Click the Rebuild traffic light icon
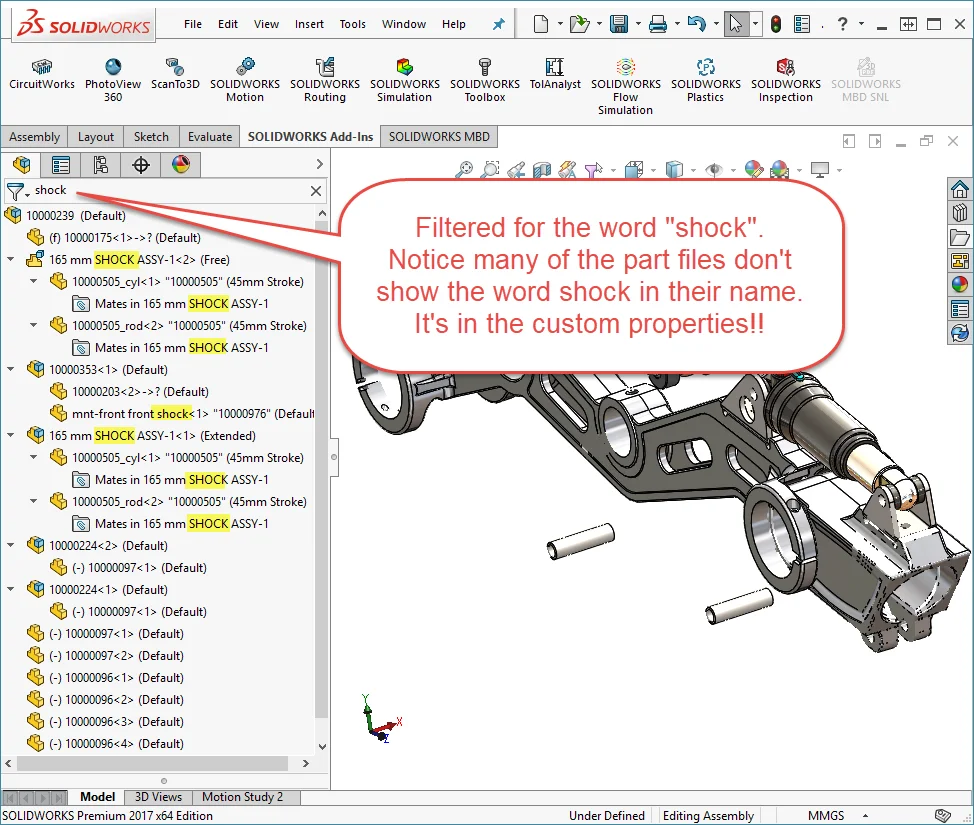Screen dimensions: 974x825 point(775,24)
